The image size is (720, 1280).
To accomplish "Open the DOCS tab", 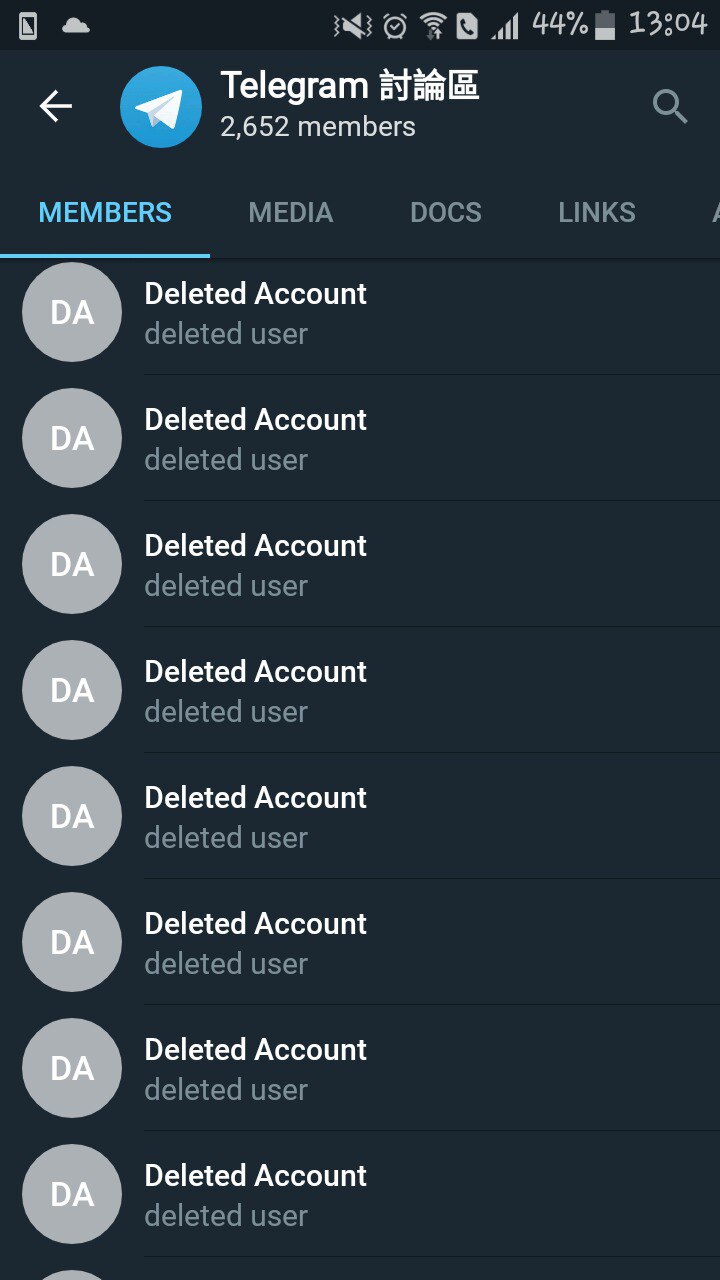I will click(x=446, y=212).
